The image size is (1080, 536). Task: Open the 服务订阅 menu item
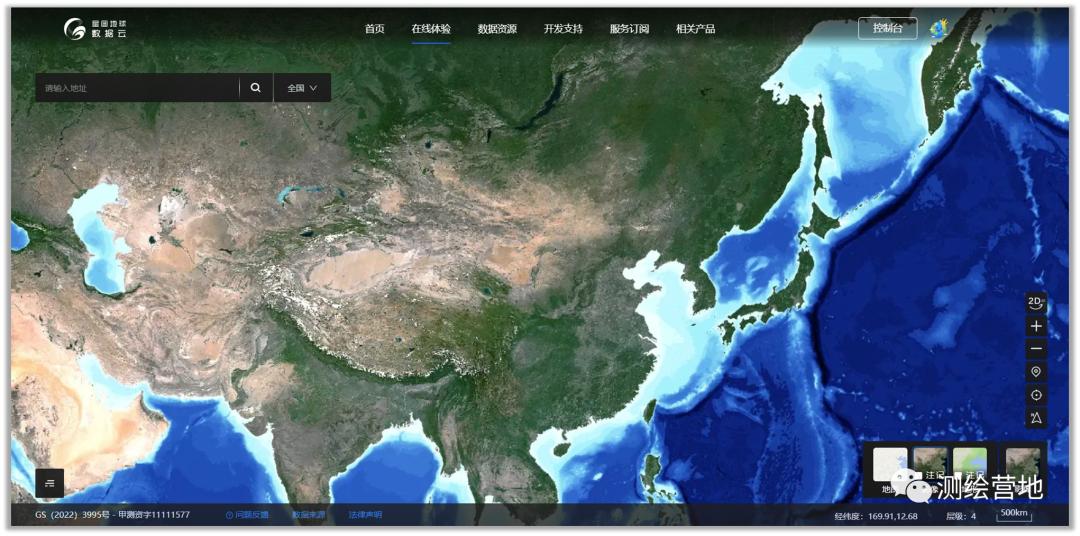point(629,29)
